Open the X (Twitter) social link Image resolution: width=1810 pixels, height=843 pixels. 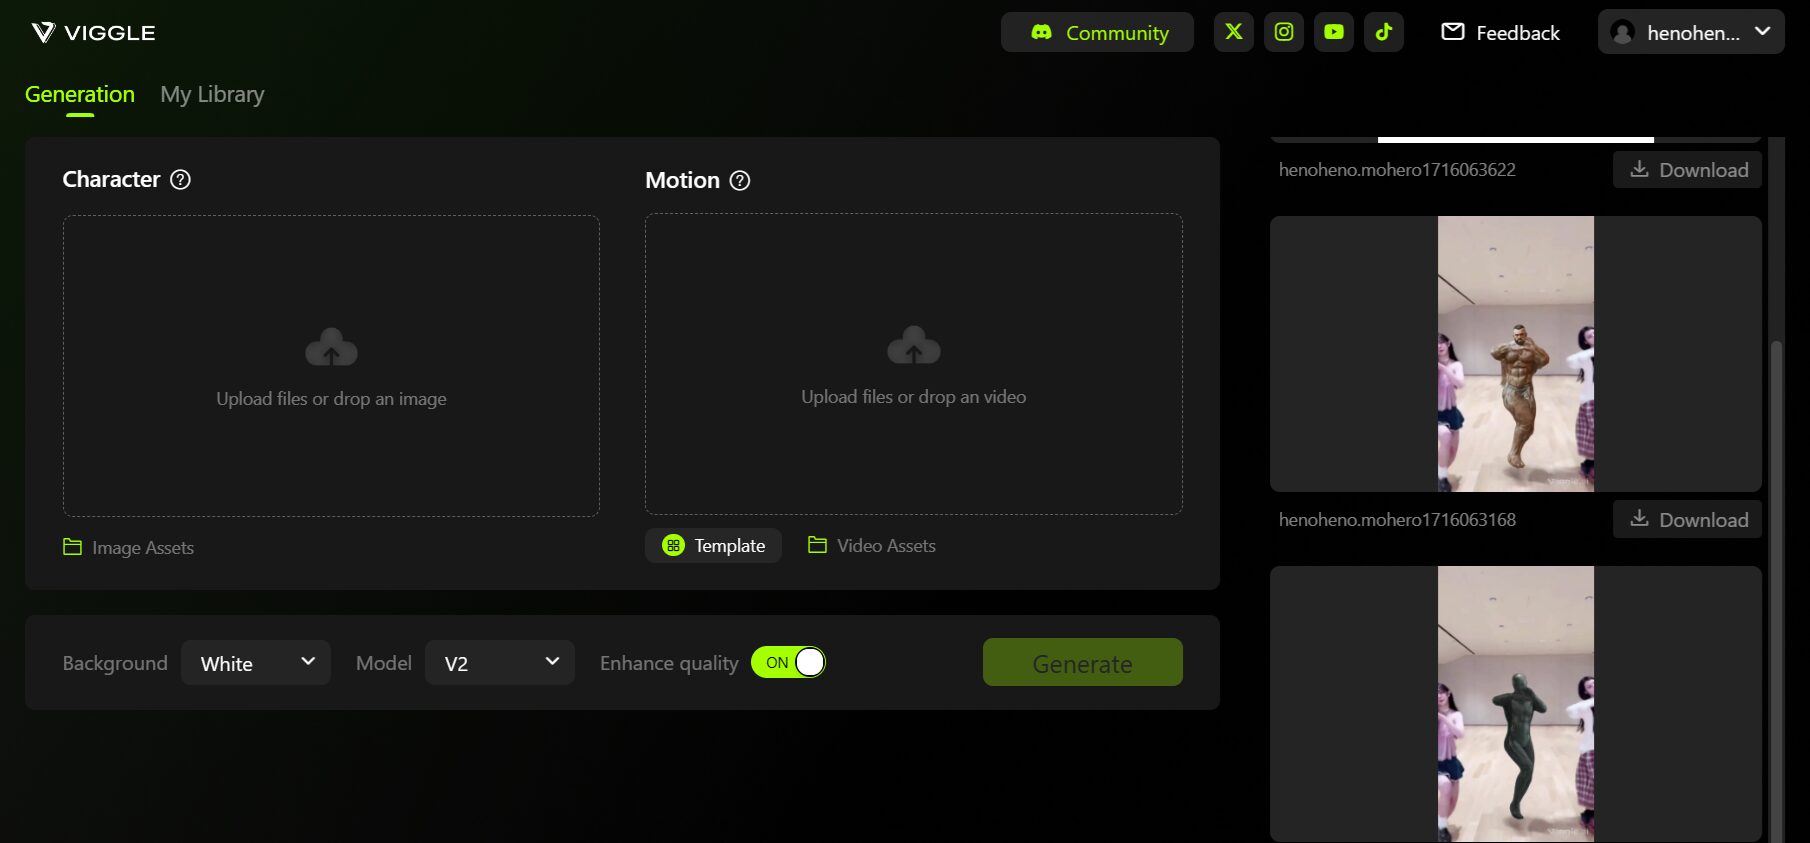(1233, 32)
